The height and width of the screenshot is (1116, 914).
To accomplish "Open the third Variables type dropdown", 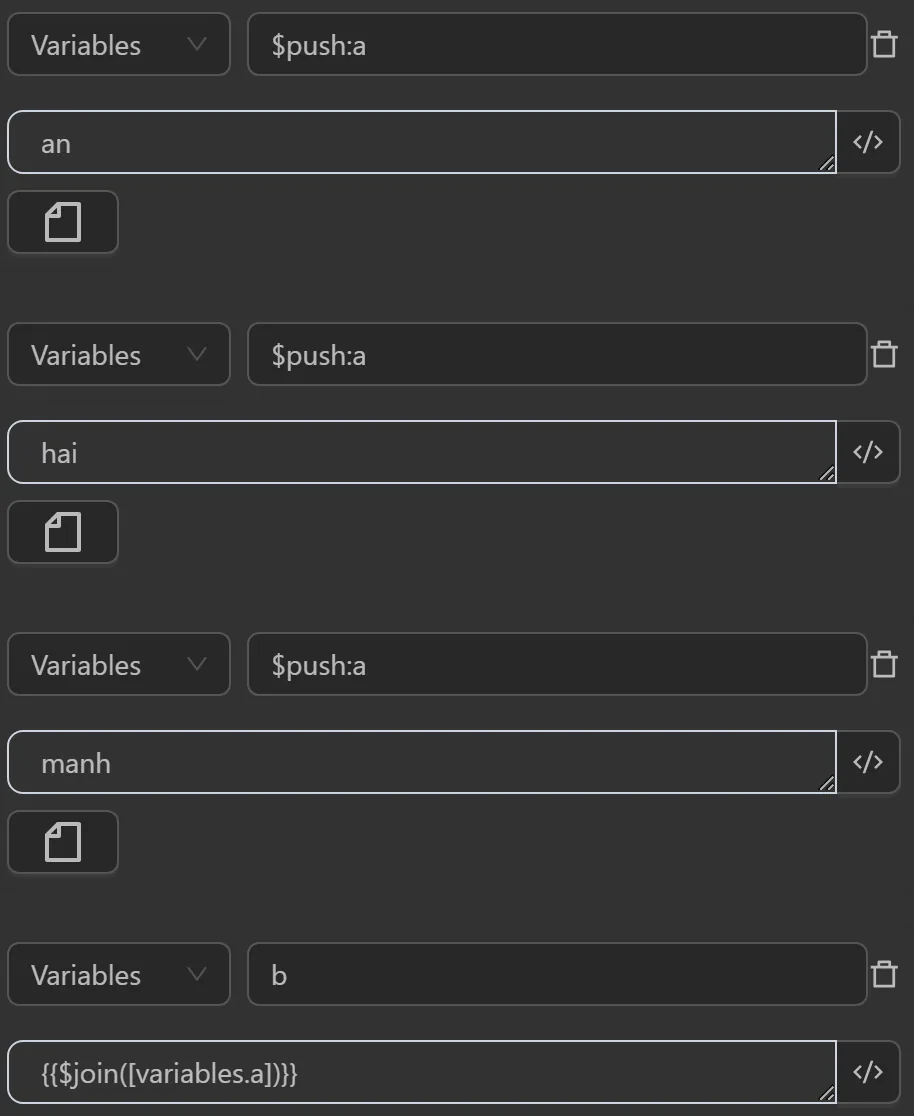I will click(x=118, y=665).
